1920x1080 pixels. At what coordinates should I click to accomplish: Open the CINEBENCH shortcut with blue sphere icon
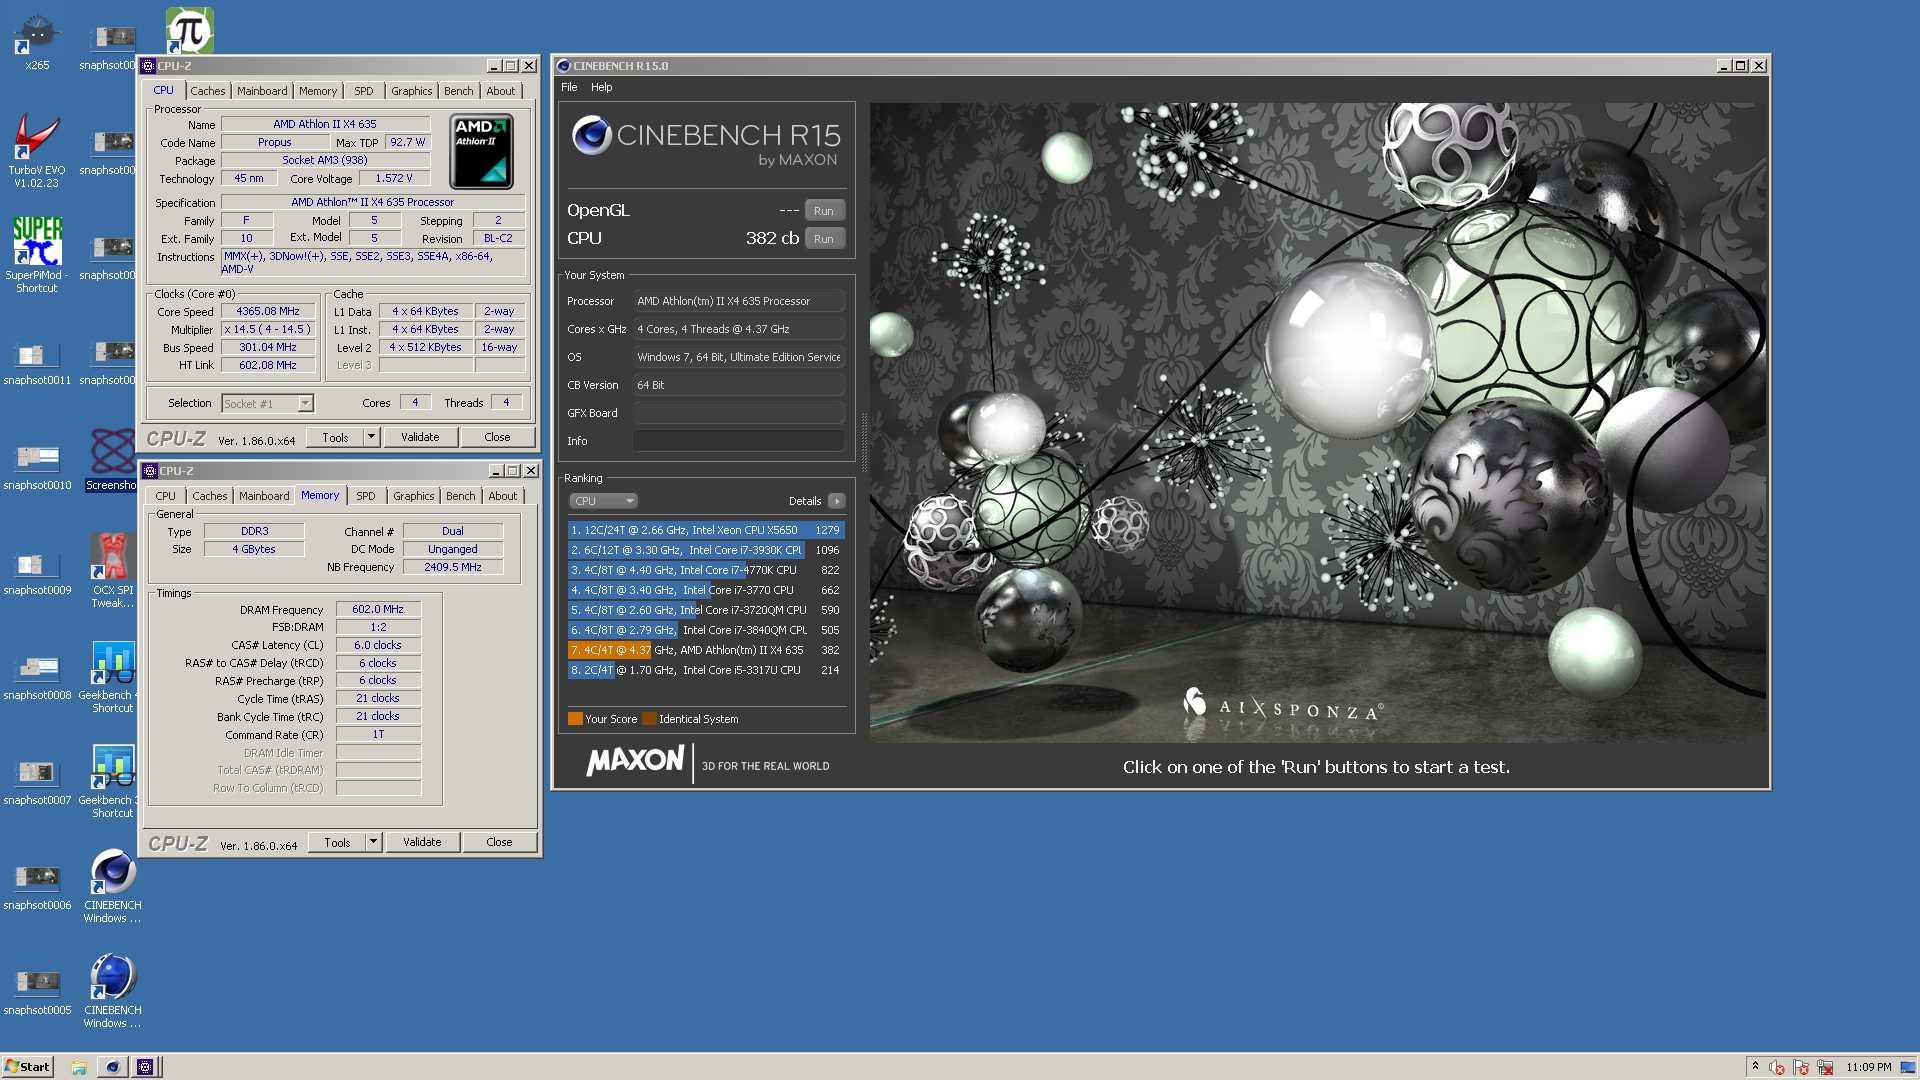point(112,990)
